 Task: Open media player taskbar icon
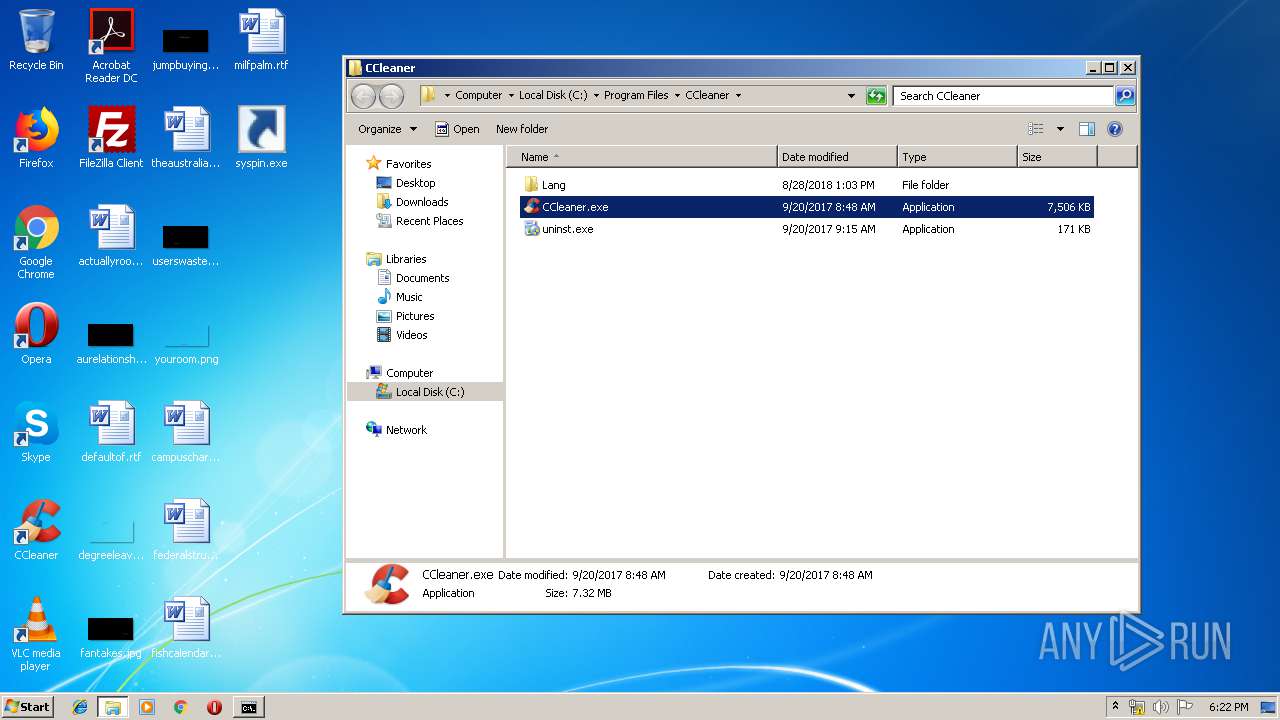click(x=147, y=707)
